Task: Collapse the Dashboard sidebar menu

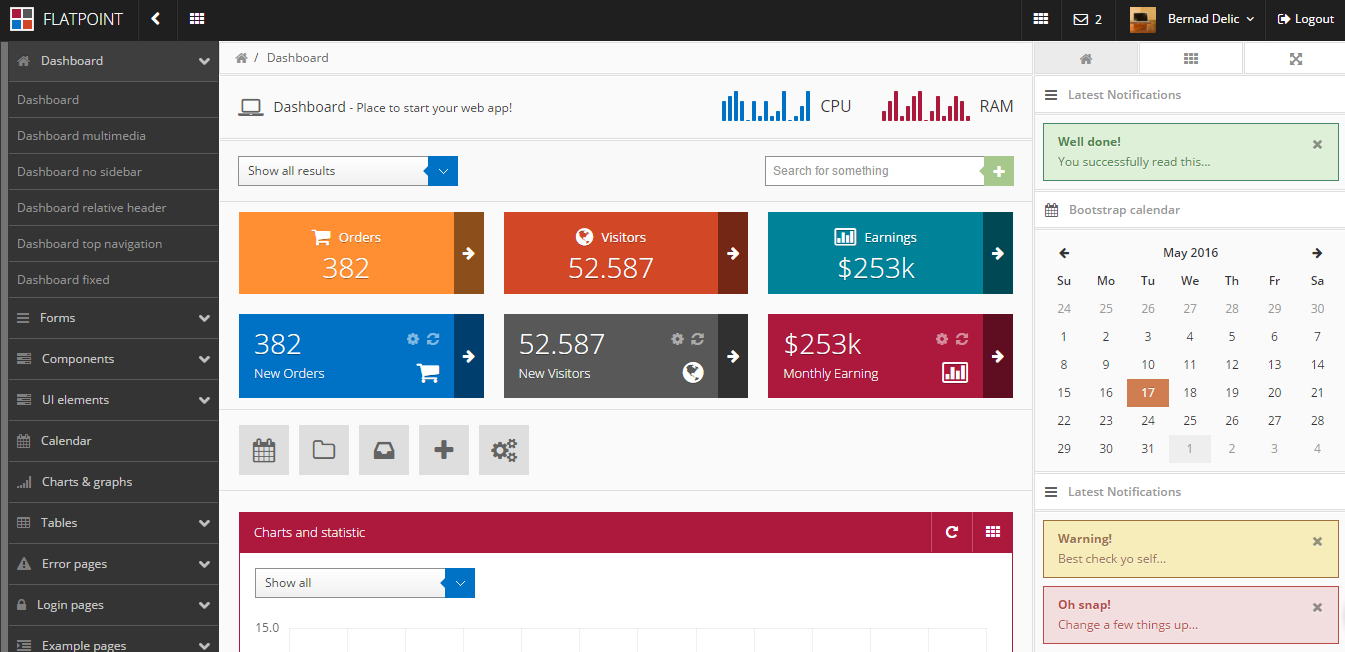Action: point(113,61)
